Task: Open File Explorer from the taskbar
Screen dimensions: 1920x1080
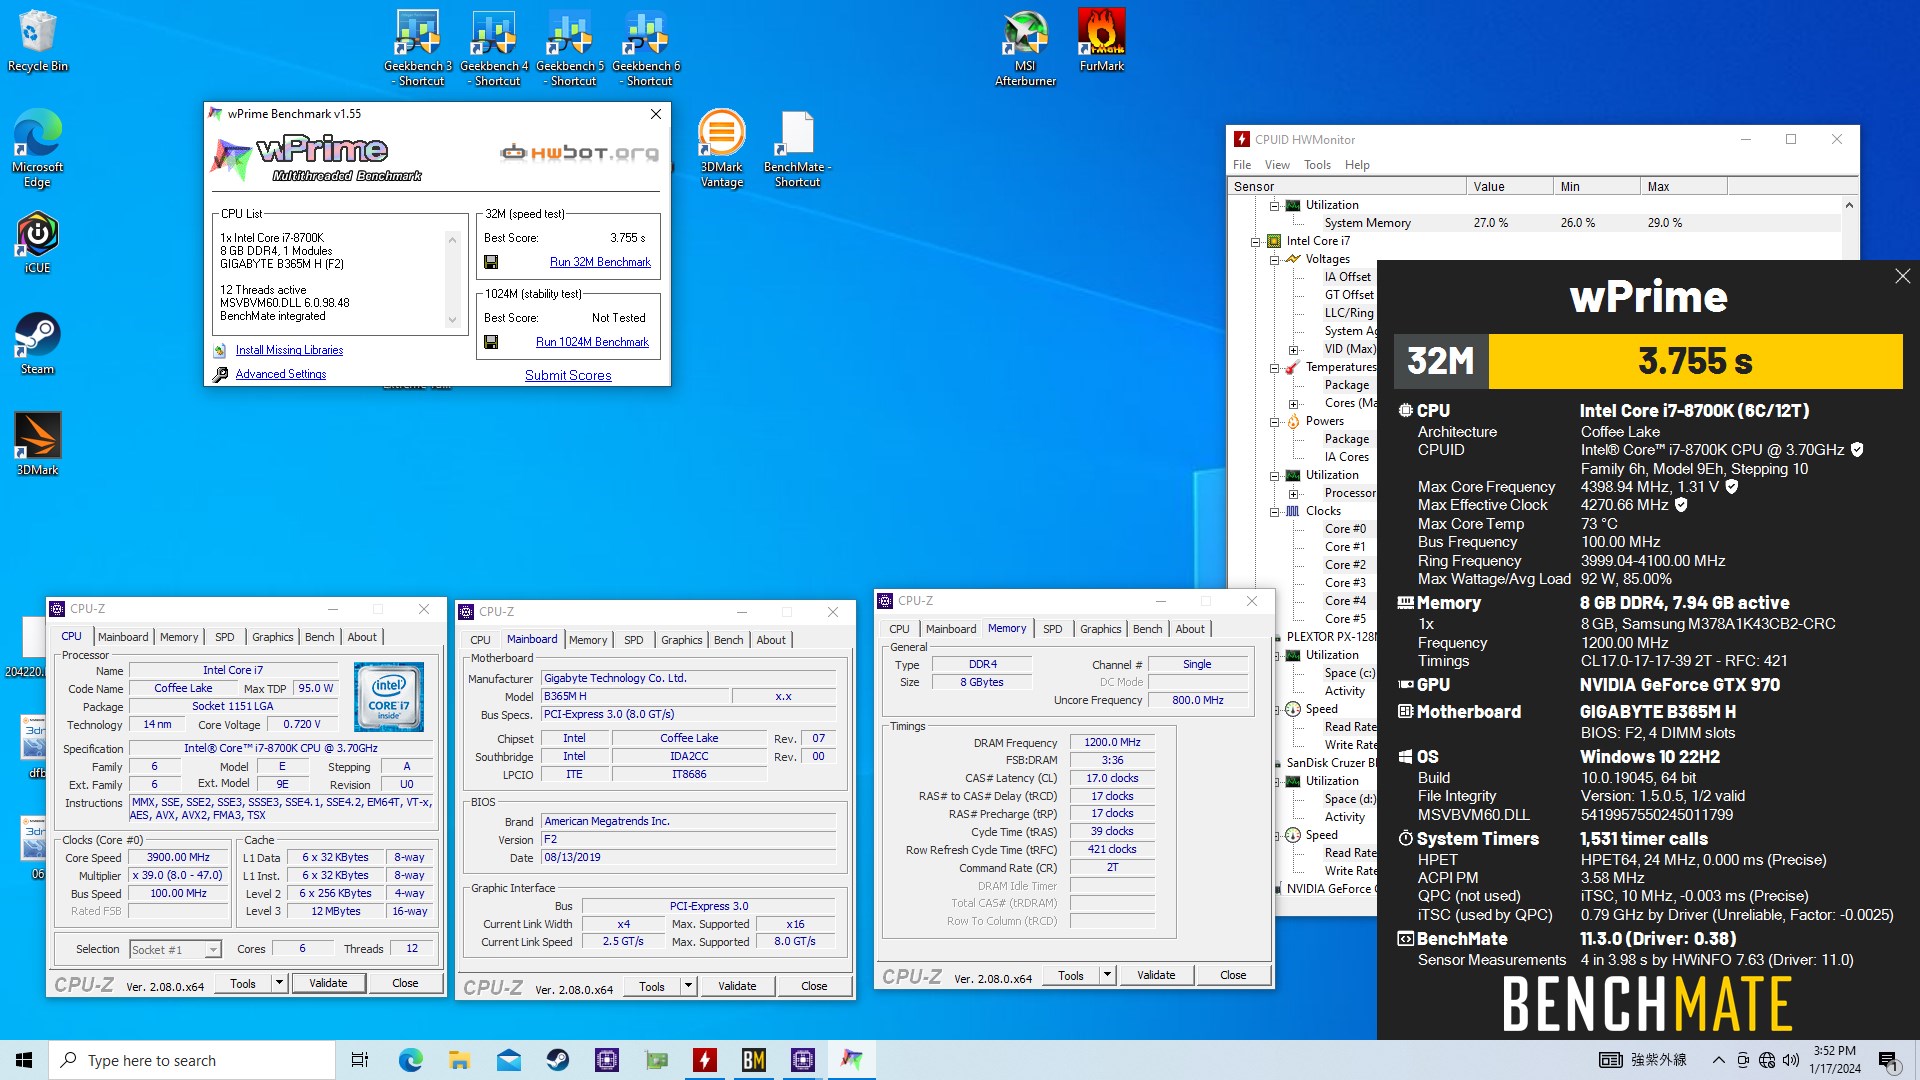Action: coord(459,1060)
